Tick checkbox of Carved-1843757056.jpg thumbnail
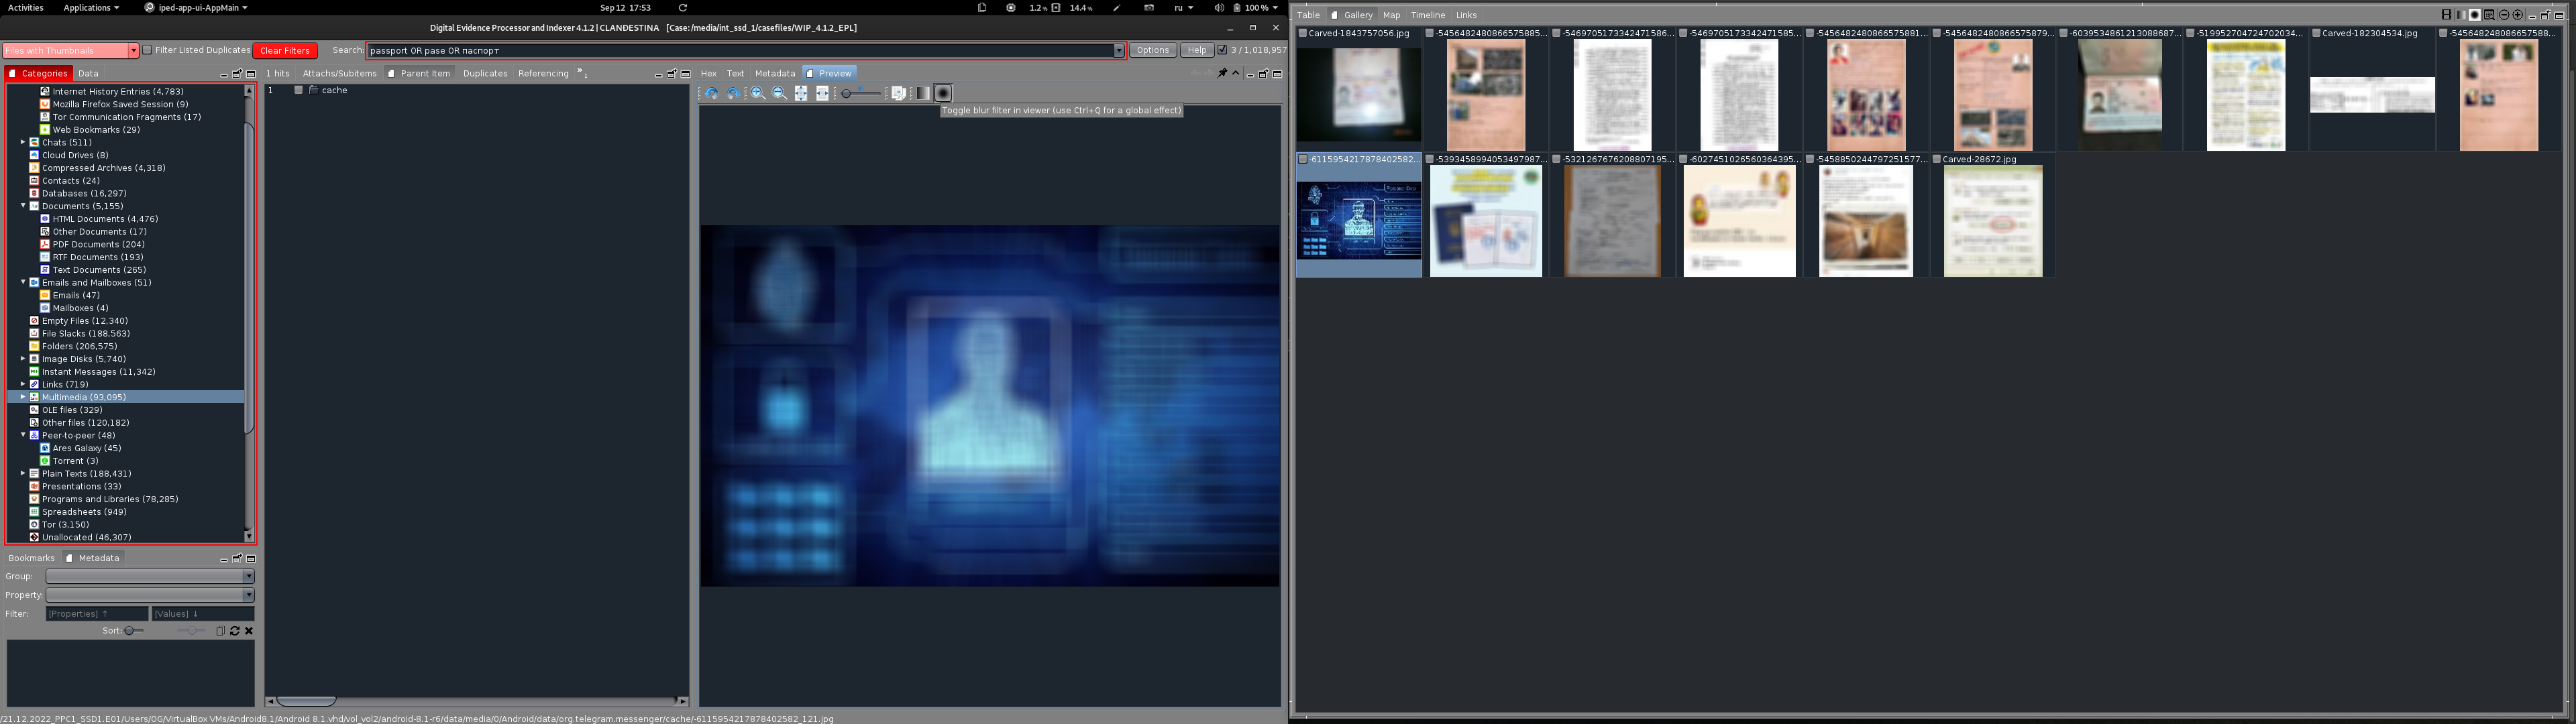Screen dimensions: 2576x724 1303,33
